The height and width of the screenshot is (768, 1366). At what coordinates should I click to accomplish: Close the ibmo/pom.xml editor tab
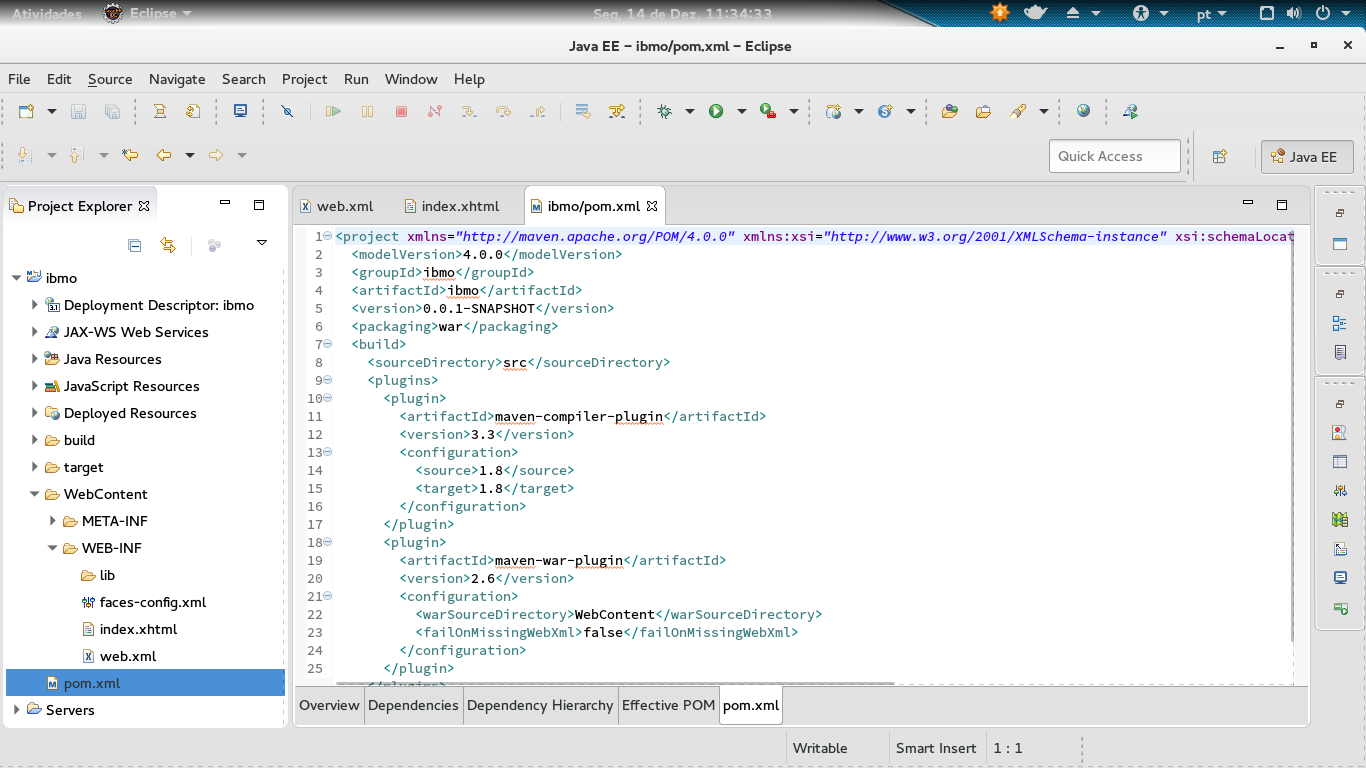tap(652, 206)
